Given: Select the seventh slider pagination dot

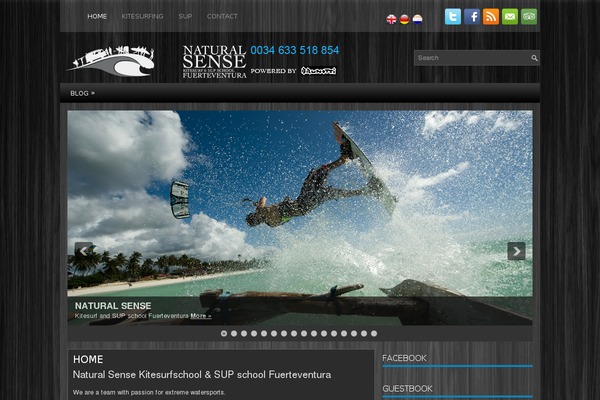Looking at the screenshot, I should [x=284, y=333].
